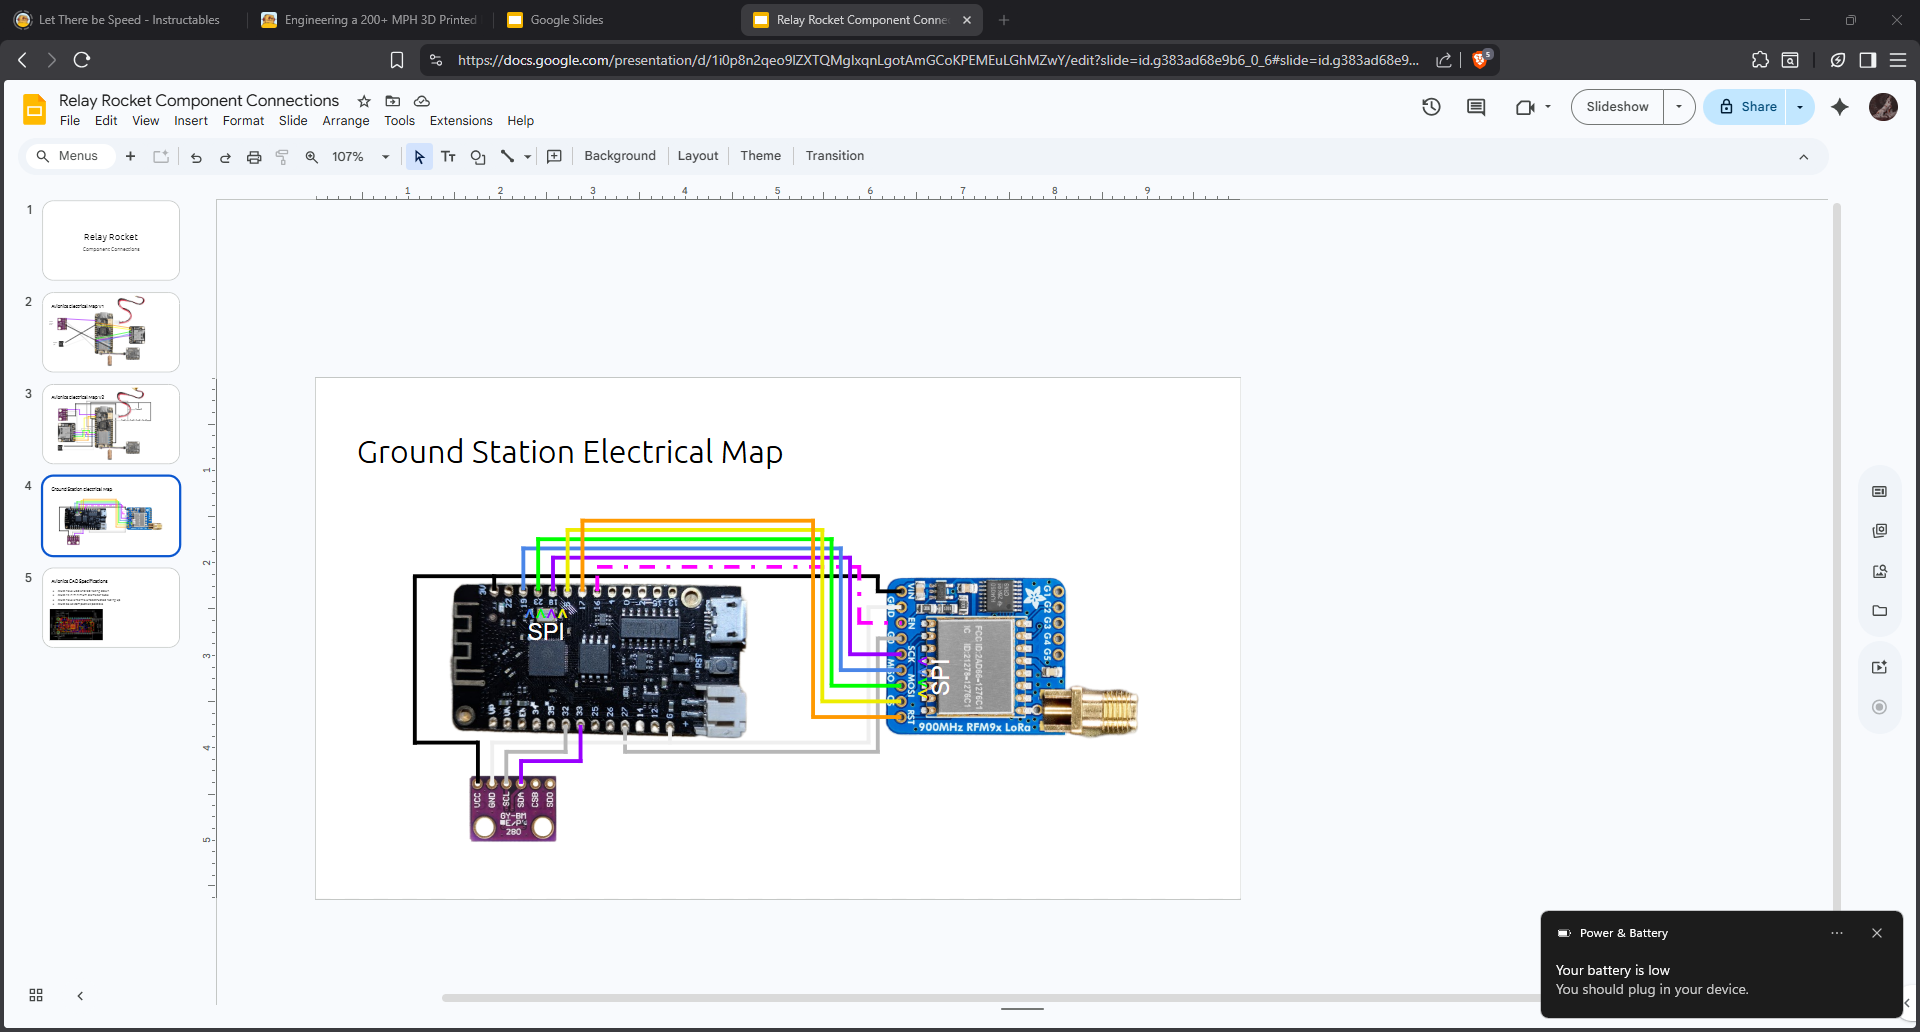Redo the last action
The width and height of the screenshot is (1920, 1032).
click(x=225, y=157)
